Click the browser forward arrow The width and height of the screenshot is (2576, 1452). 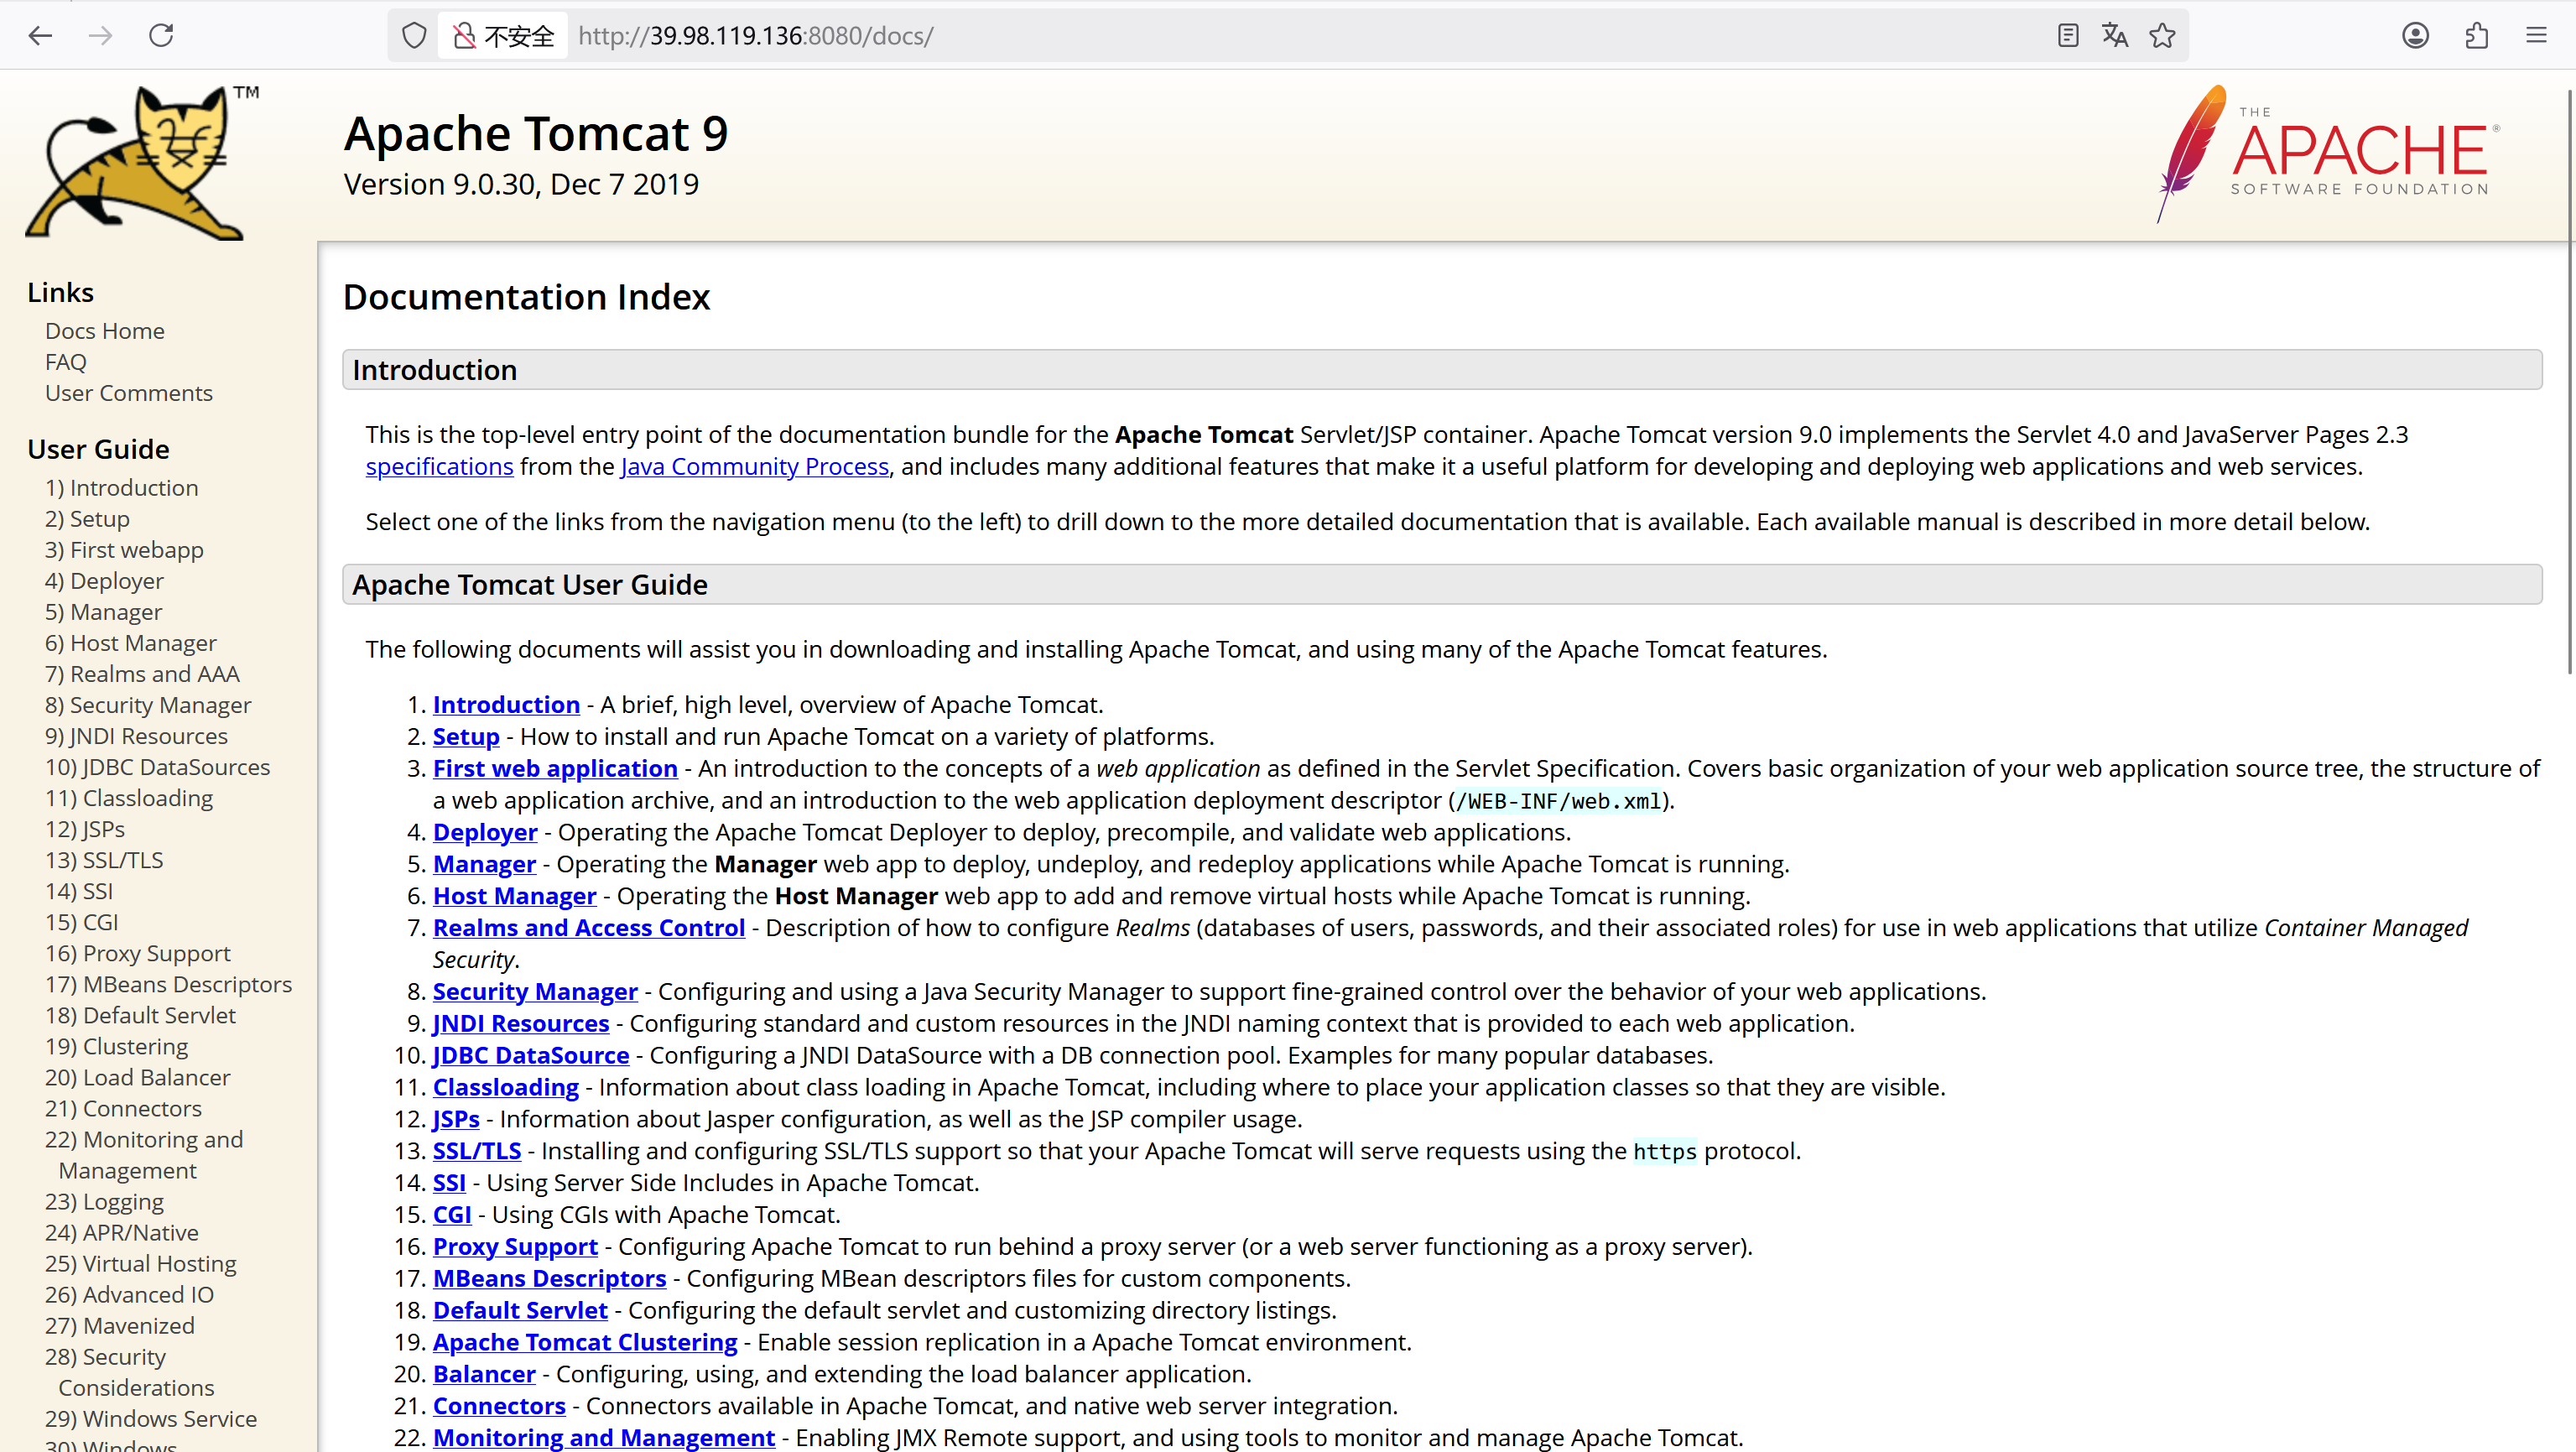(x=100, y=36)
